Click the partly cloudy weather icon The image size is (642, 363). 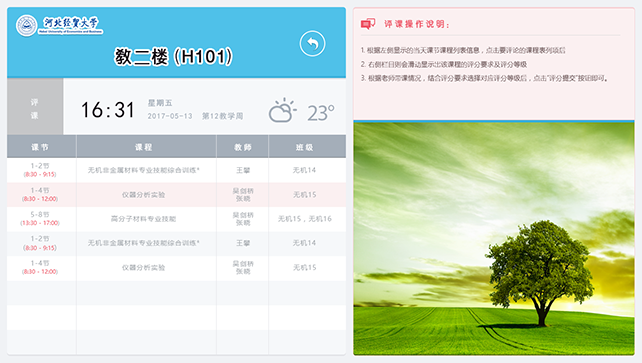click(282, 110)
